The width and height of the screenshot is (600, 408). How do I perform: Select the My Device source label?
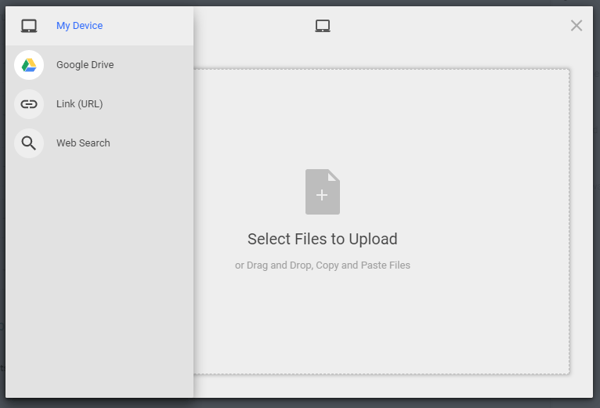click(80, 26)
